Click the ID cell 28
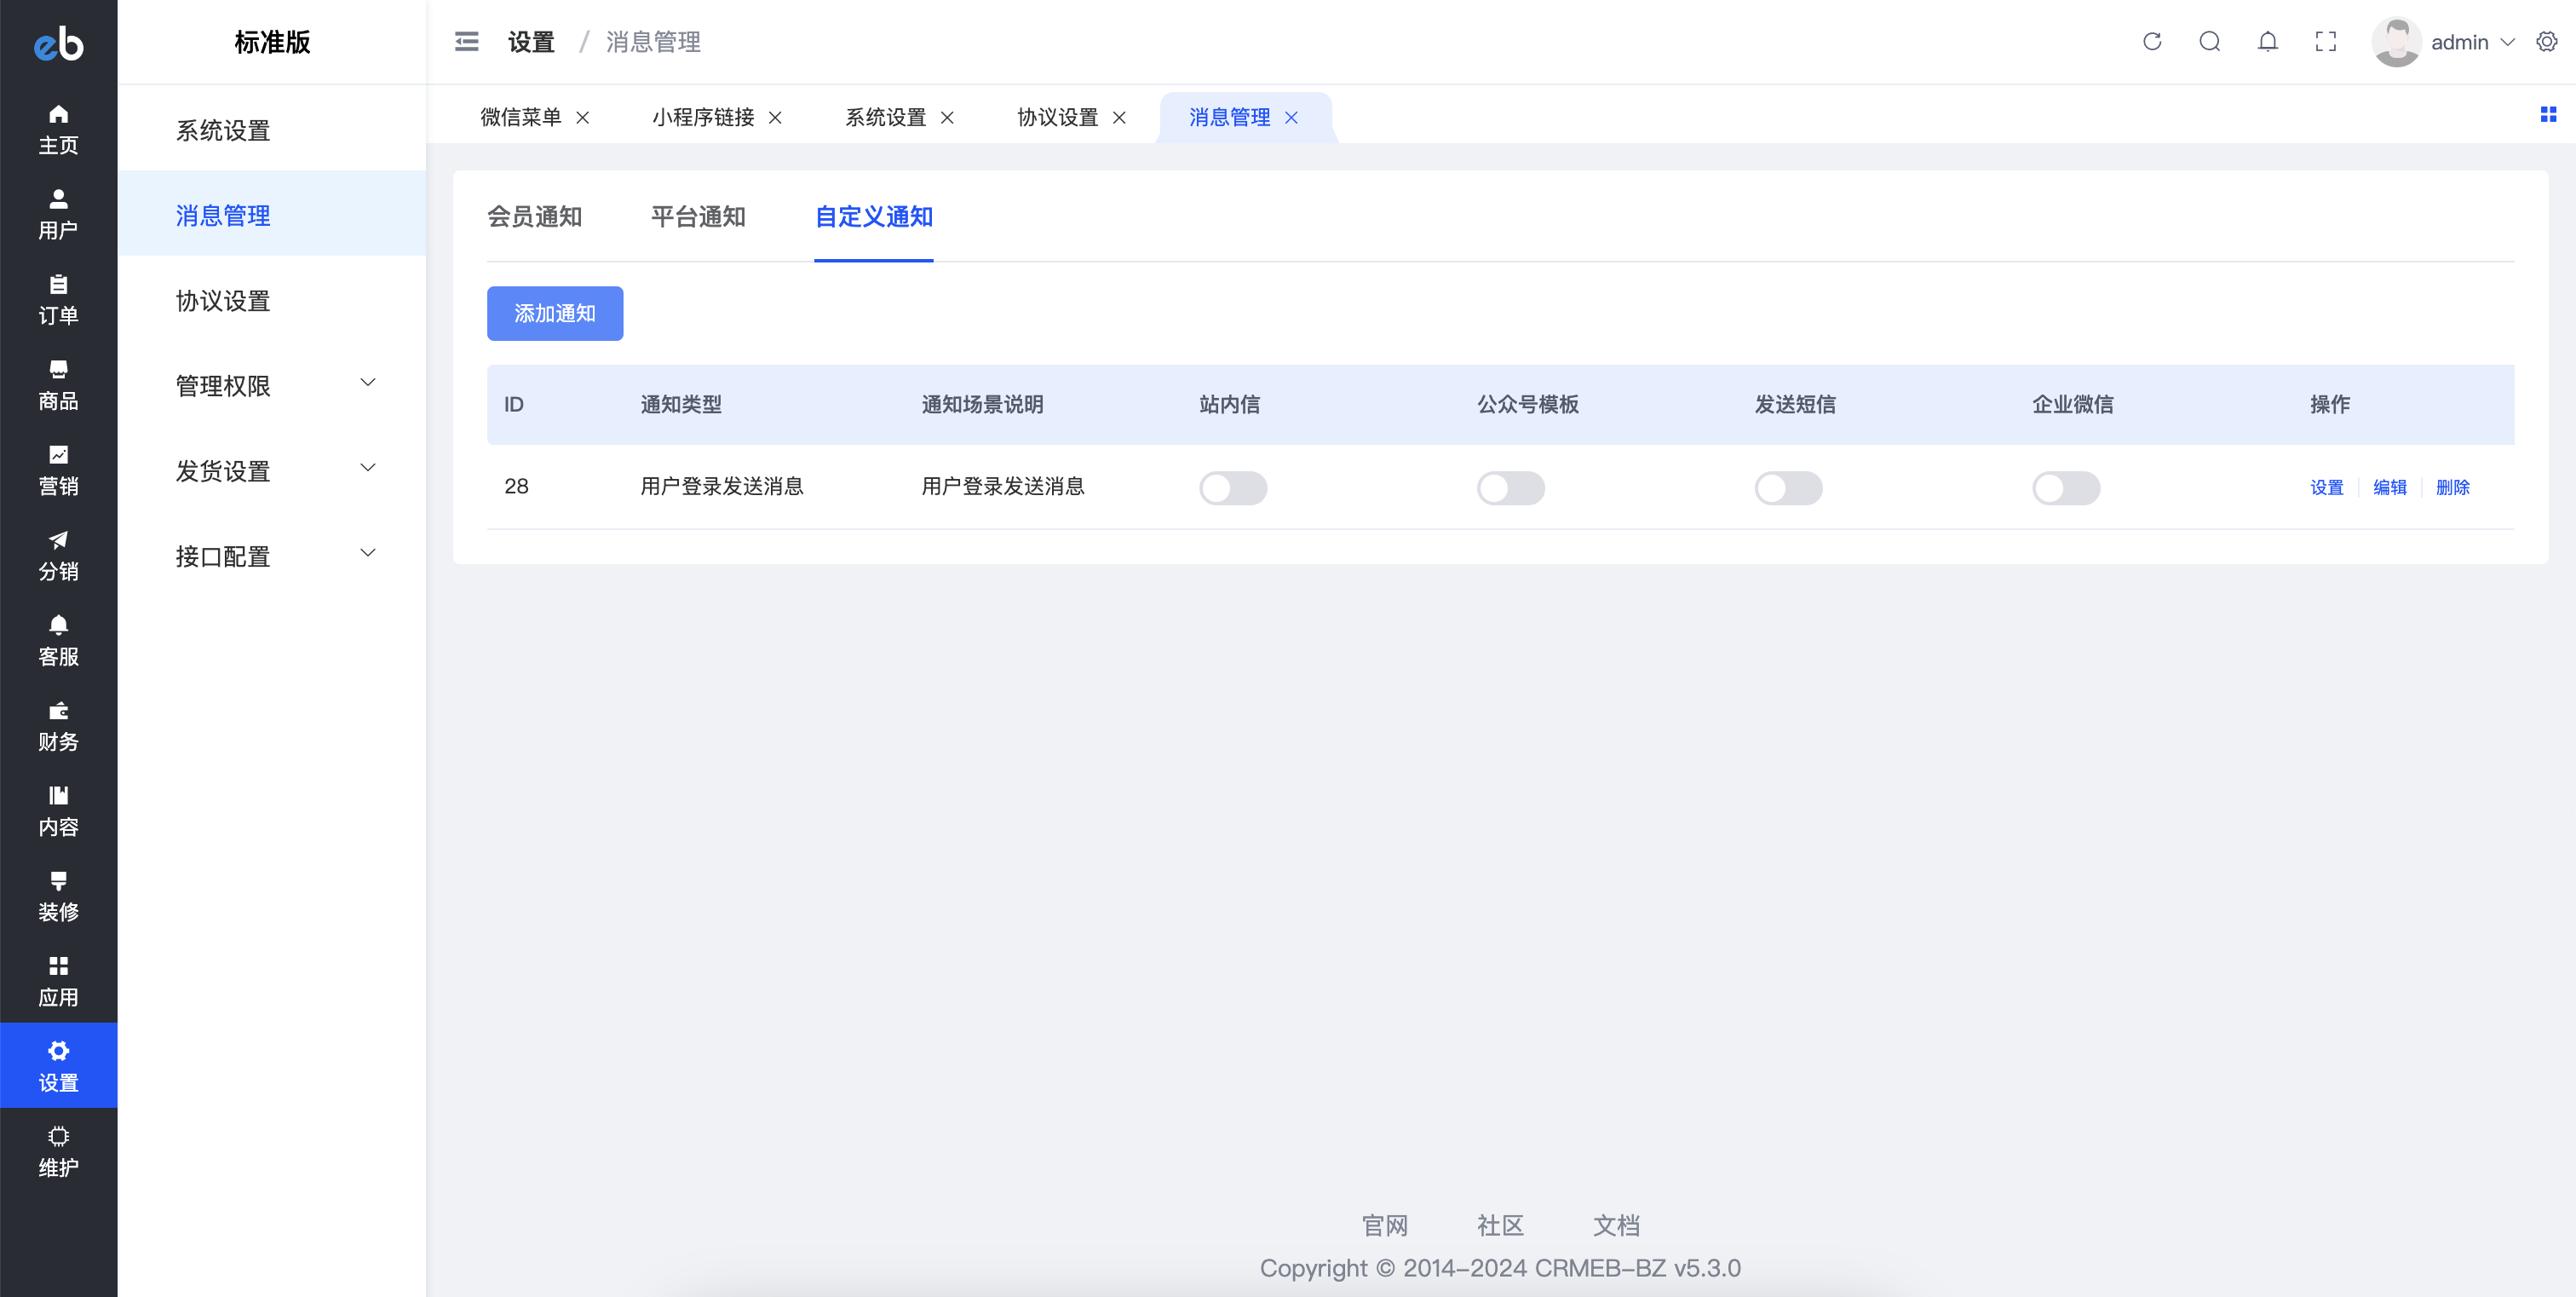 516,486
